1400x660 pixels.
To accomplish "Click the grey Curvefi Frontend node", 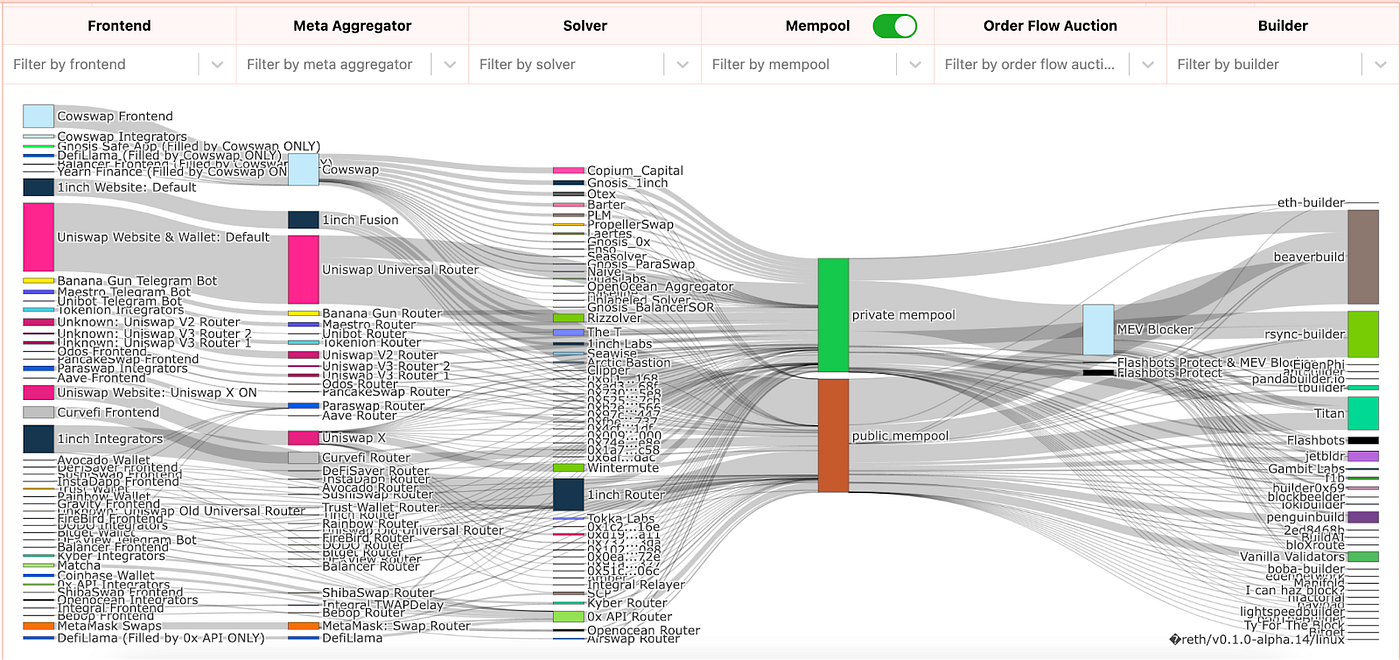I will [x=38, y=412].
